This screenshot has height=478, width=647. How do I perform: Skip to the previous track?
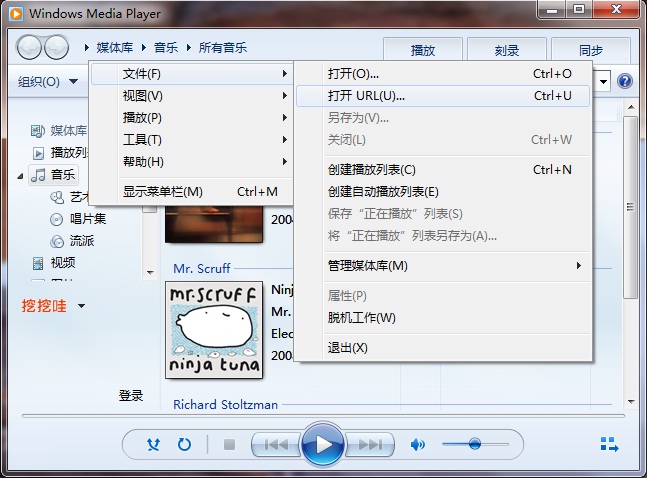coord(276,444)
